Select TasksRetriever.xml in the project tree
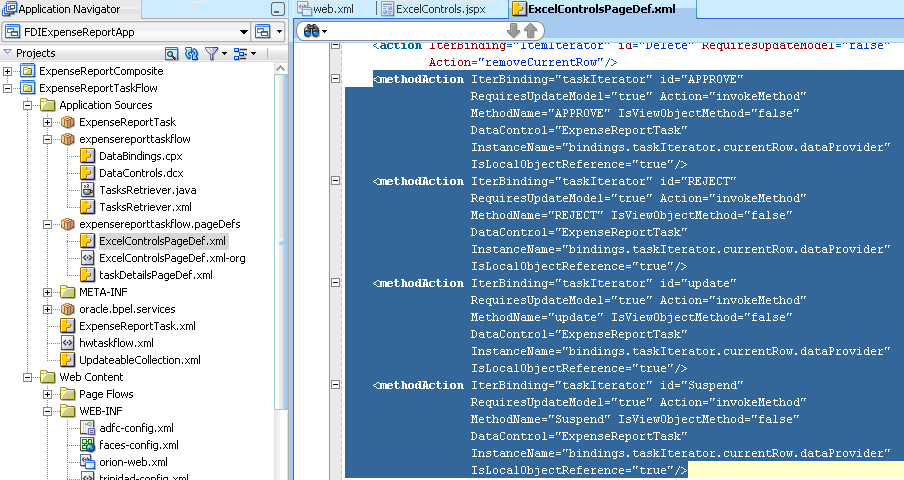This screenshot has height=480, width=904. coord(145,207)
